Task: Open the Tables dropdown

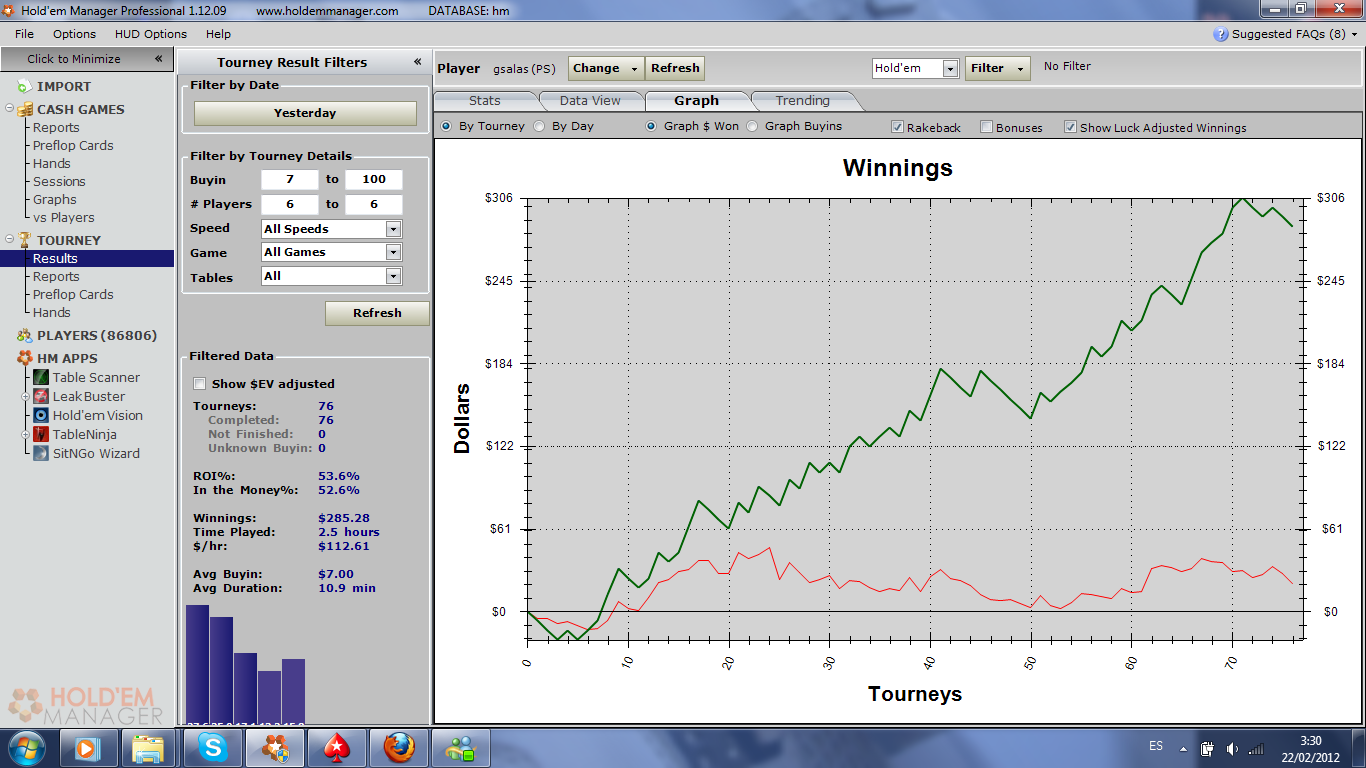Action: click(393, 277)
